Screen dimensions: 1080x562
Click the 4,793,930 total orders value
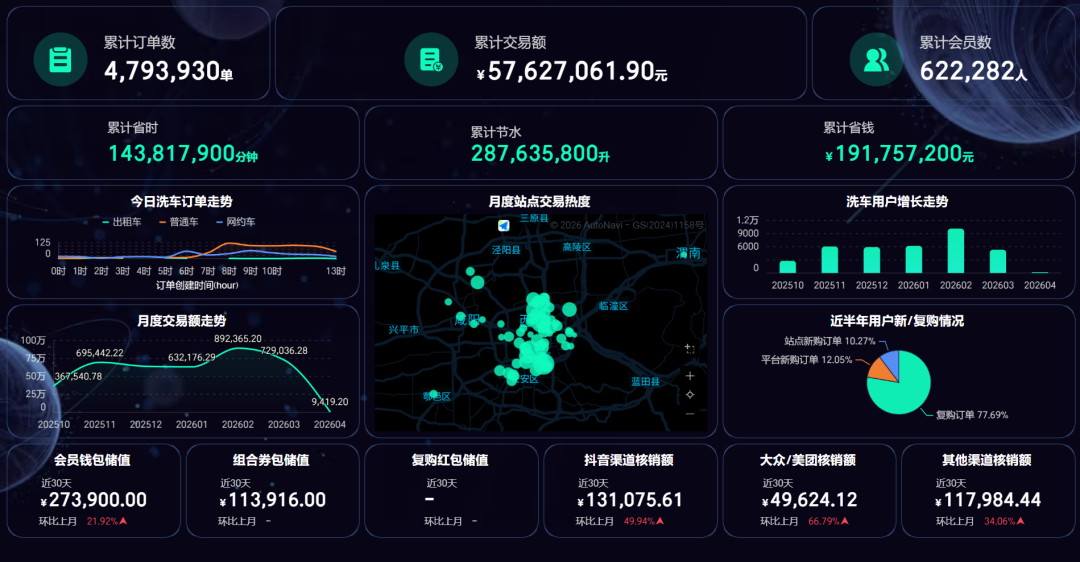[169, 71]
